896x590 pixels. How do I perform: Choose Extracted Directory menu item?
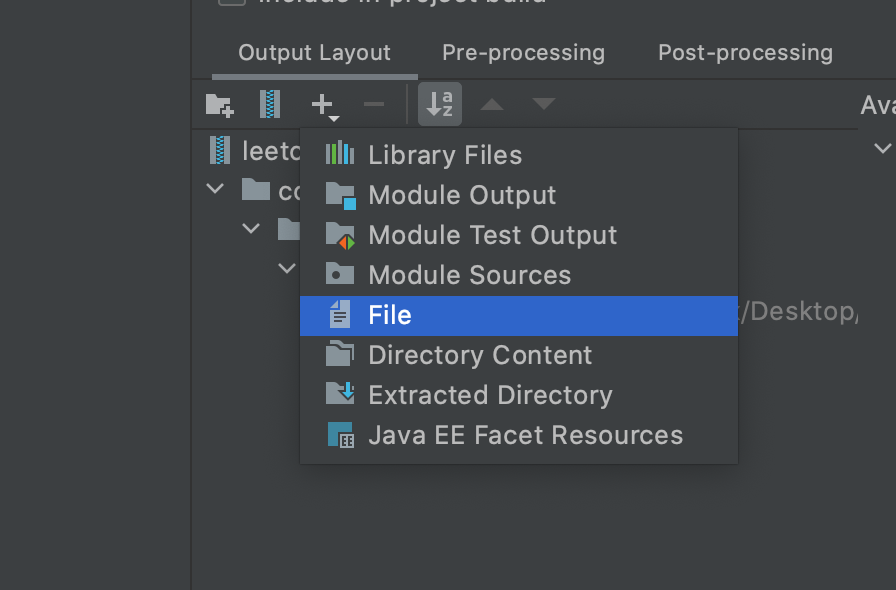(x=490, y=395)
